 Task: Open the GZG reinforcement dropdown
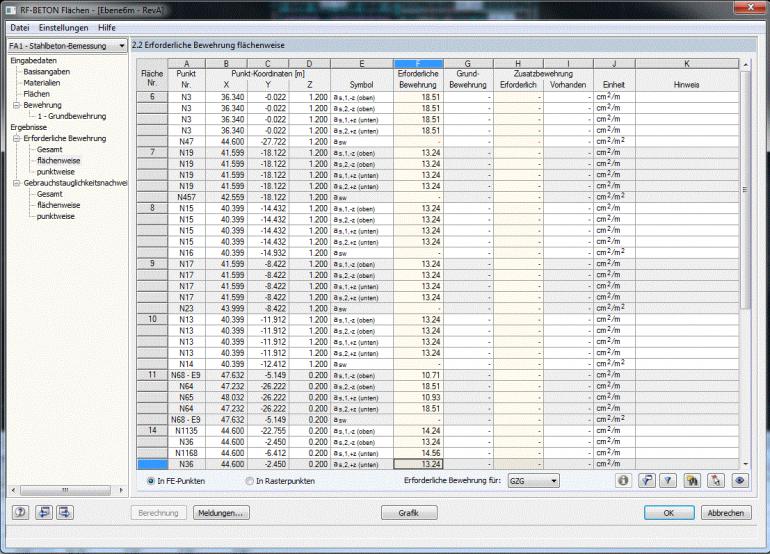click(533, 481)
